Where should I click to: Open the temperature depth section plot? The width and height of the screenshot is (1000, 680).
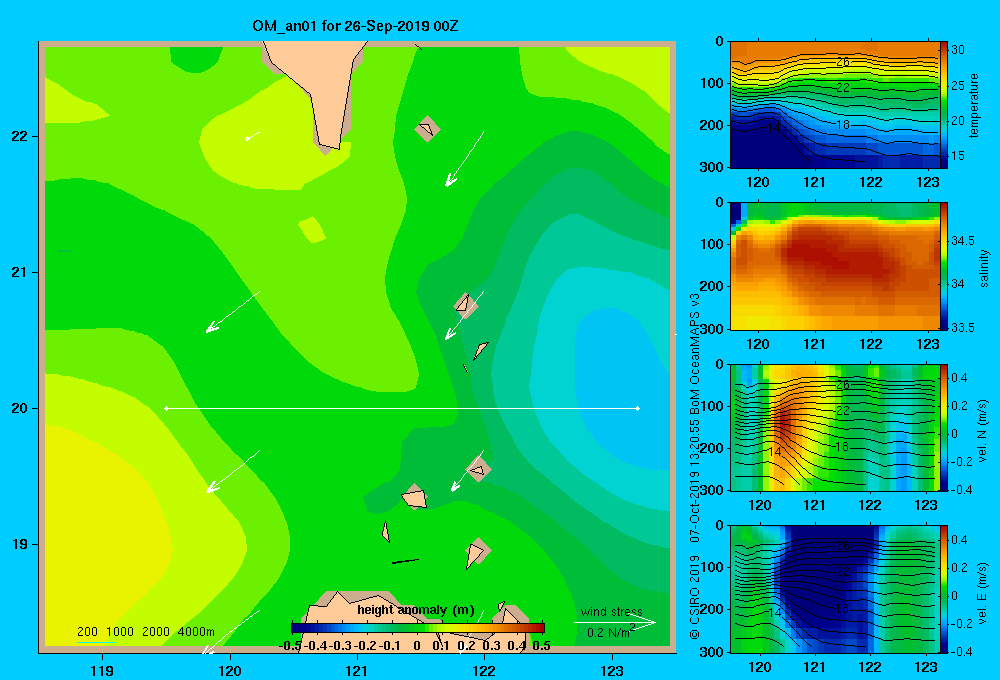coord(835,105)
